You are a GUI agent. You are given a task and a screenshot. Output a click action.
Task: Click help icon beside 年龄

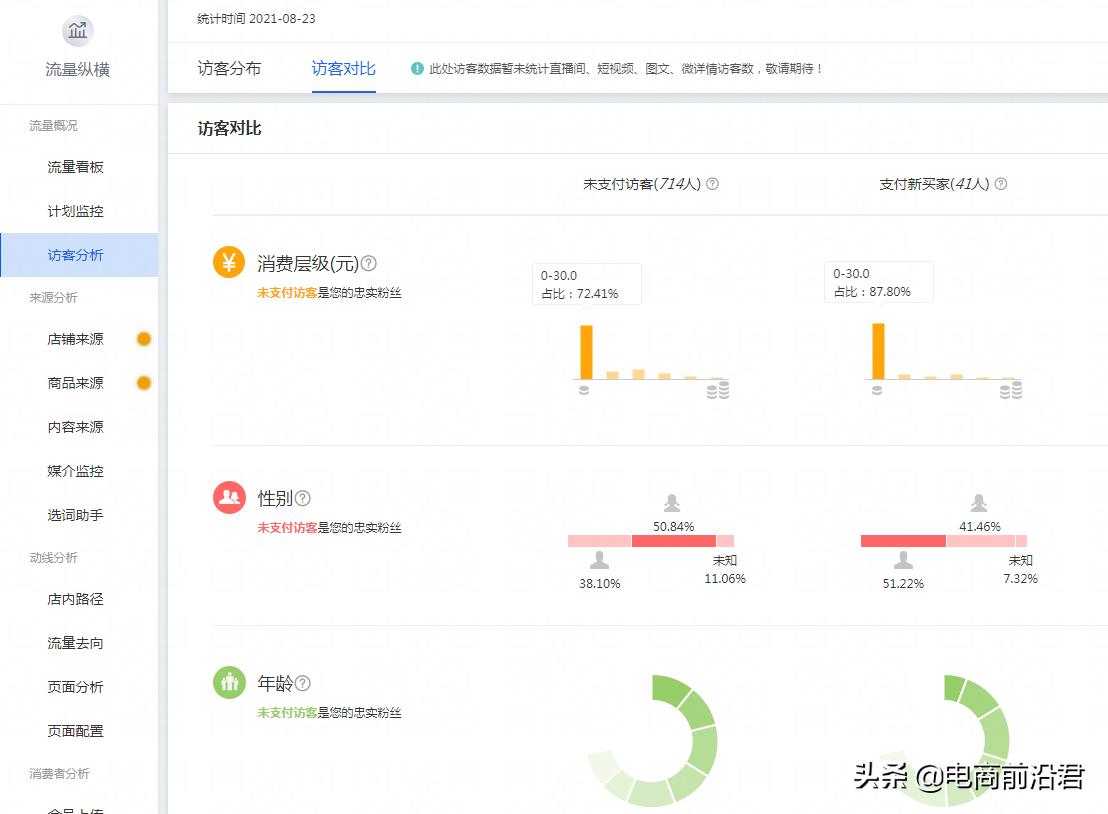click(x=302, y=683)
